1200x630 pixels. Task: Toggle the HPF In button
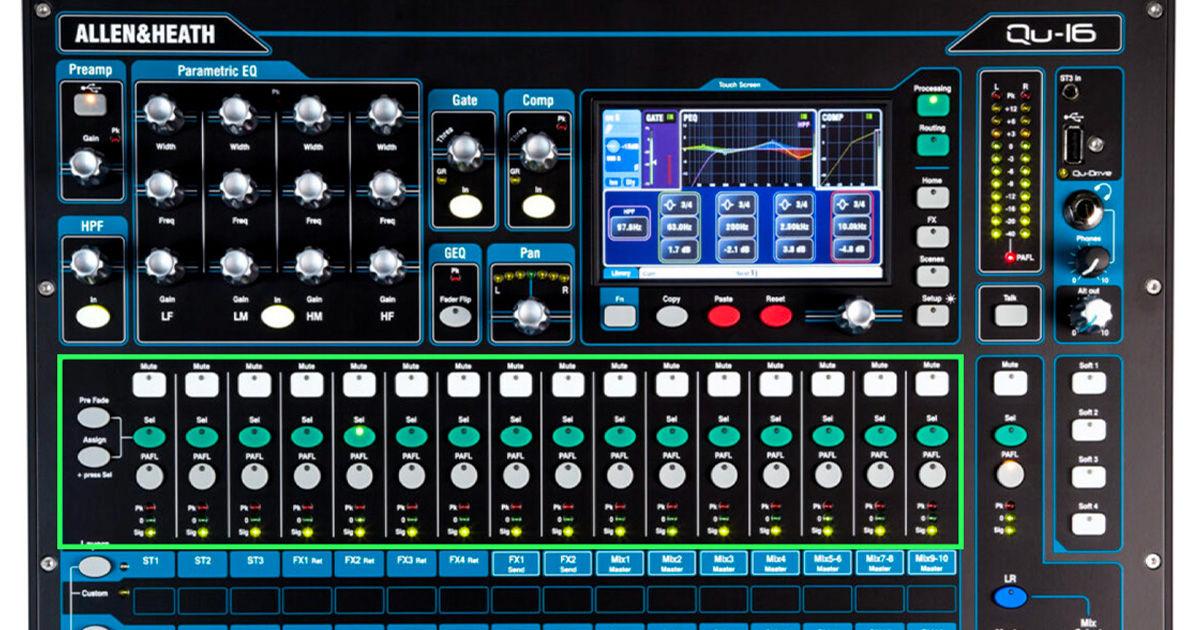tap(93, 318)
